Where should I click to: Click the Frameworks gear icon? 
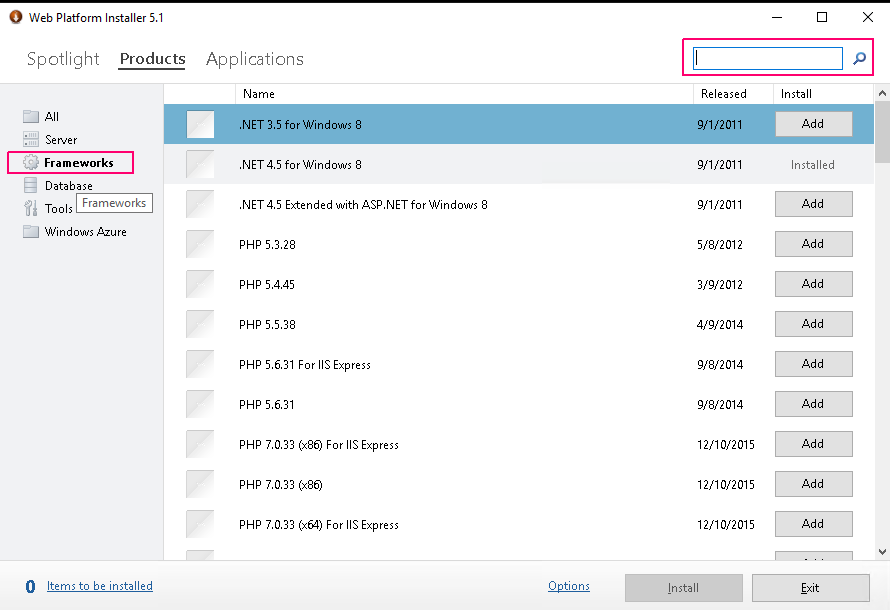point(31,163)
